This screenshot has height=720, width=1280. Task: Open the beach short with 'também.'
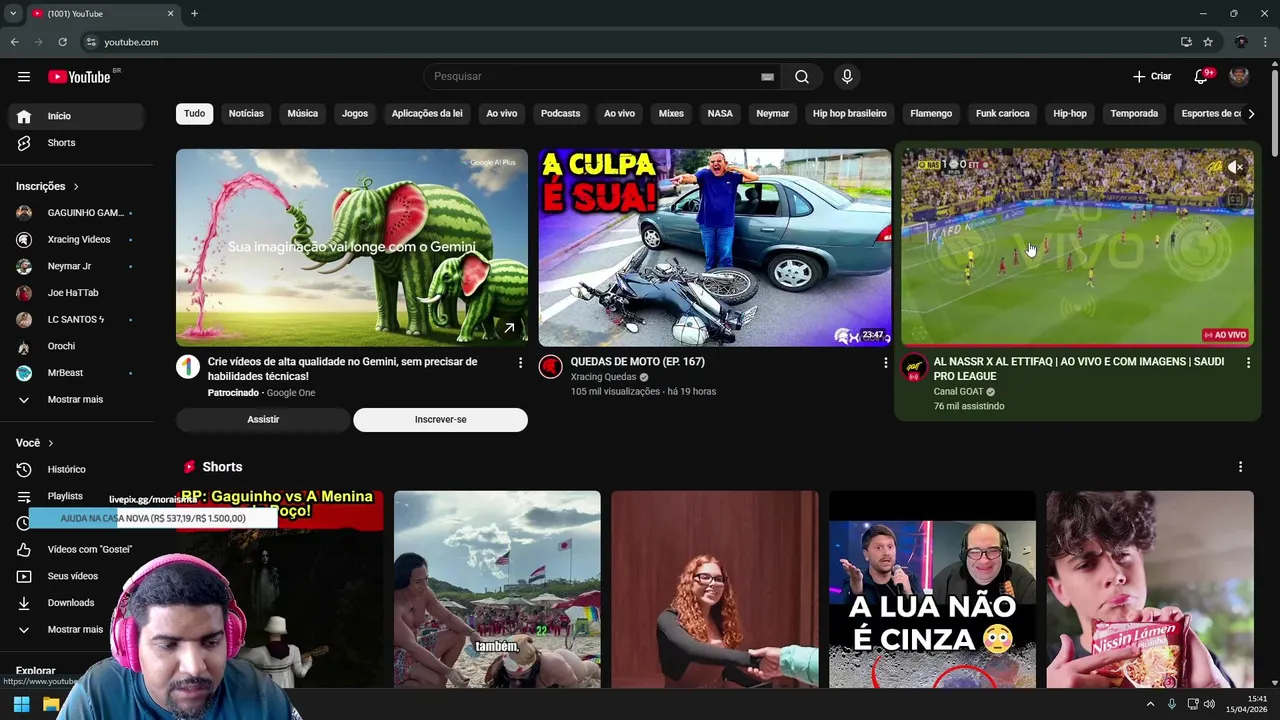point(497,589)
